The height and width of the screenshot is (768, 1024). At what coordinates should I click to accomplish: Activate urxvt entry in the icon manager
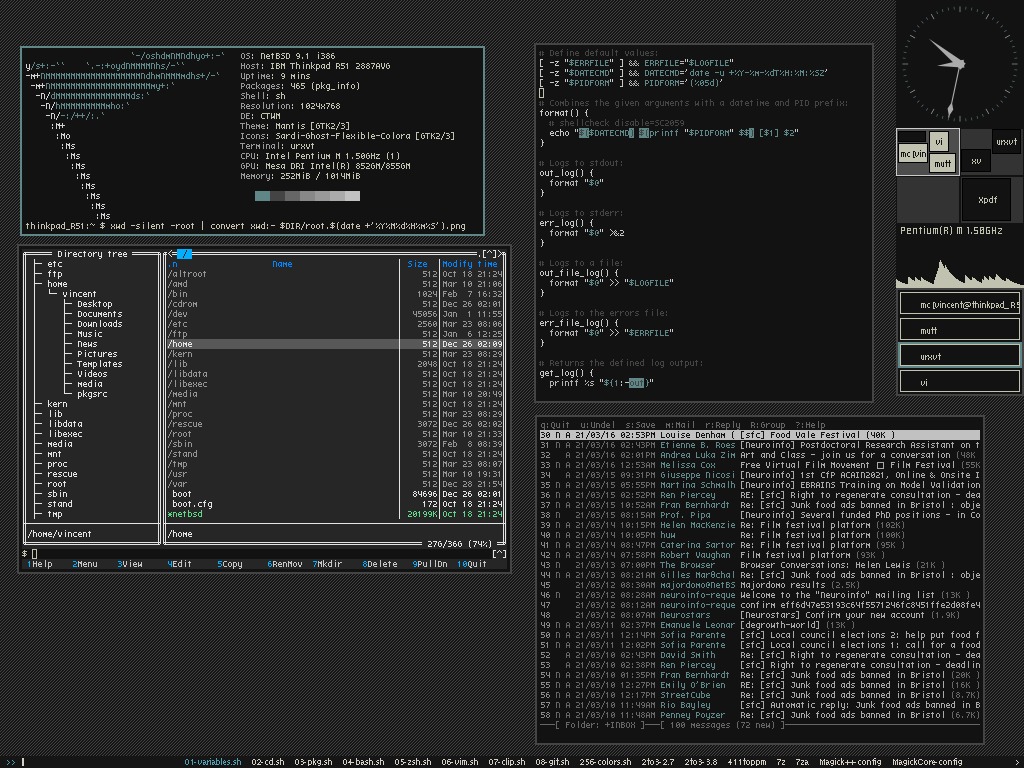(x=959, y=357)
